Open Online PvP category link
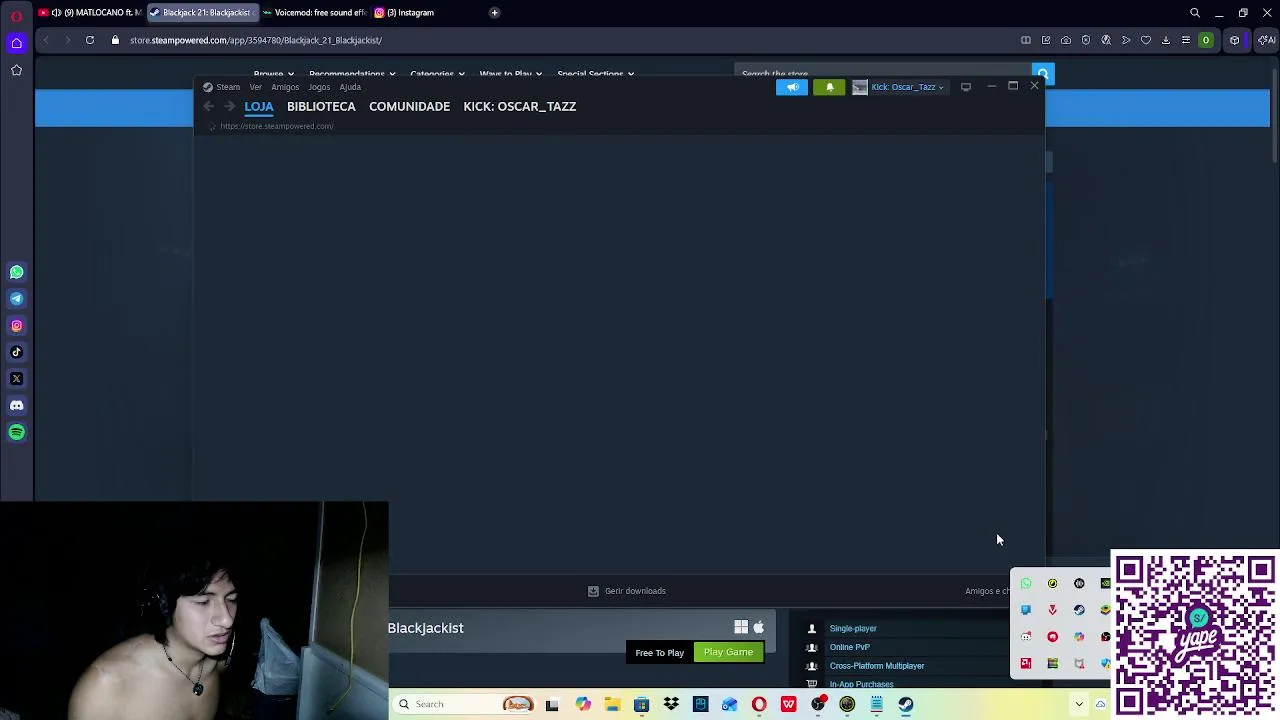Image resolution: width=1280 pixels, height=720 pixels. pyautogui.click(x=849, y=647)
